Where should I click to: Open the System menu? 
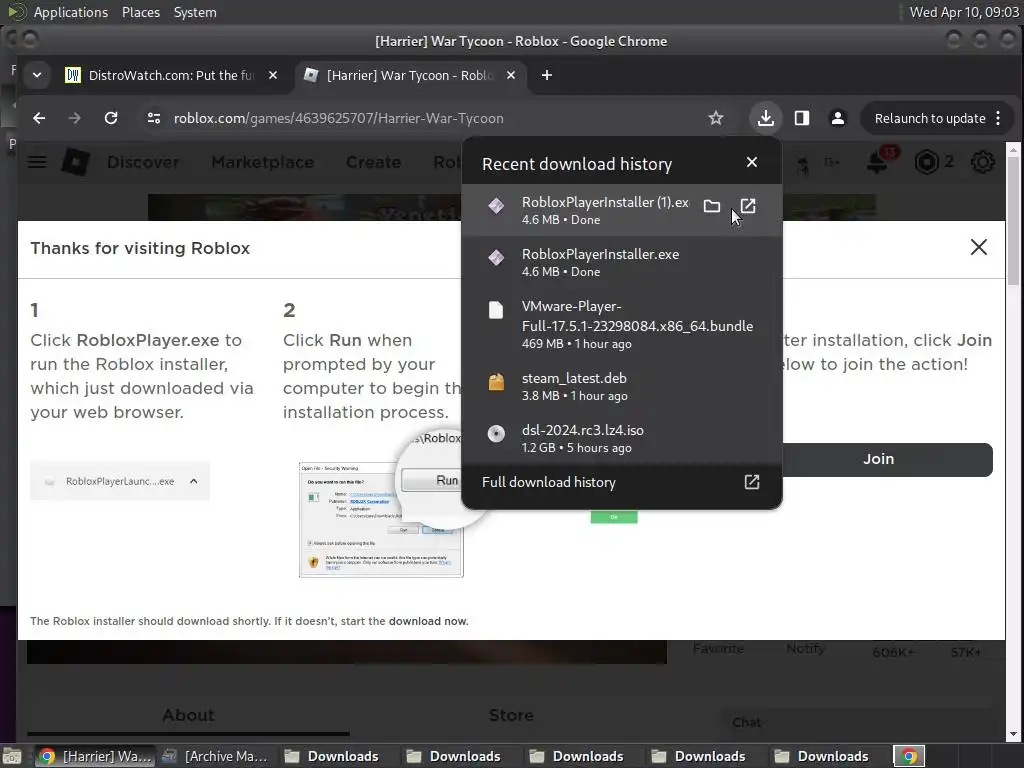pyautogui.click(x=195, y=12)
